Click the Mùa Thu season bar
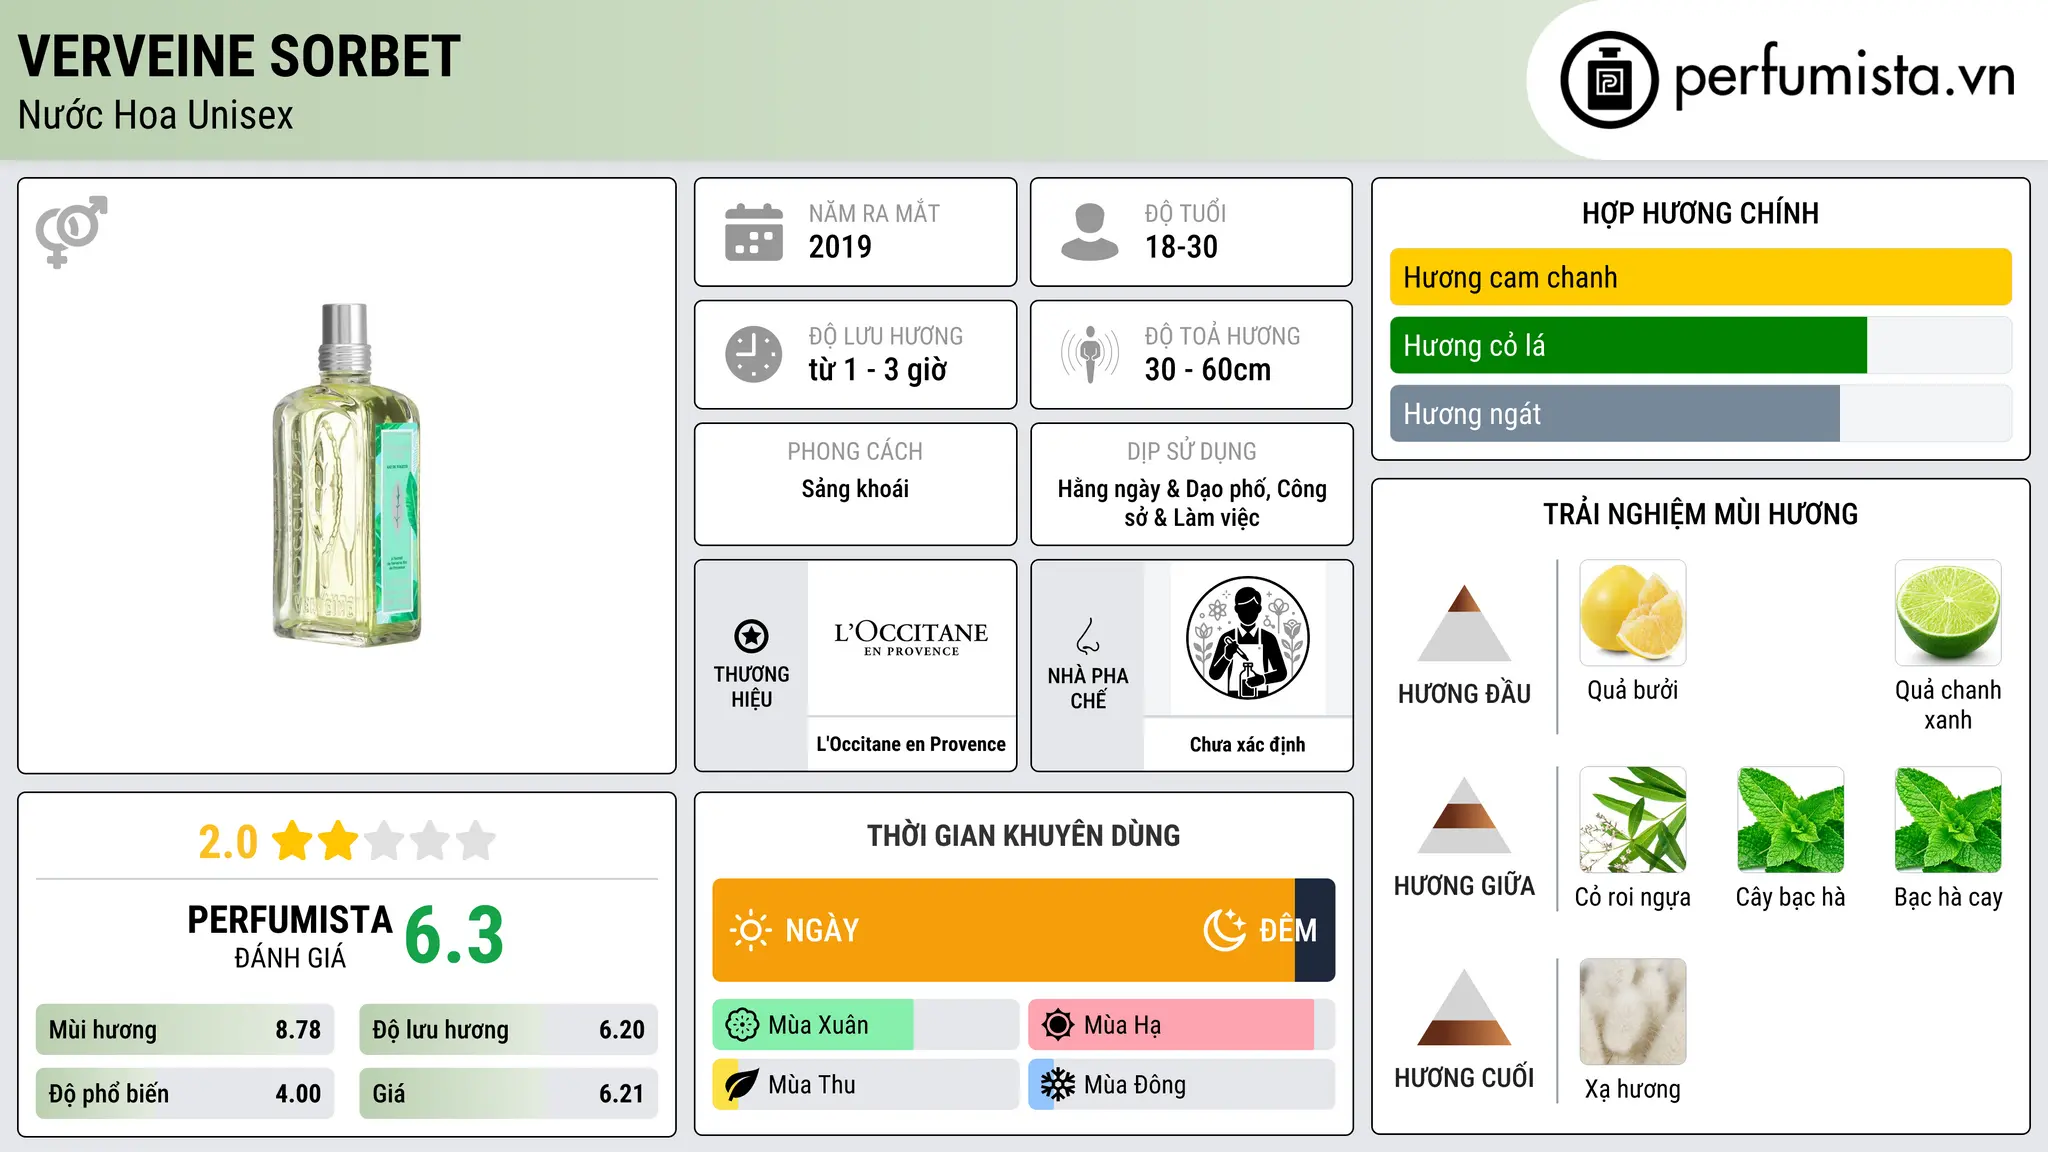 point(865,1085)
